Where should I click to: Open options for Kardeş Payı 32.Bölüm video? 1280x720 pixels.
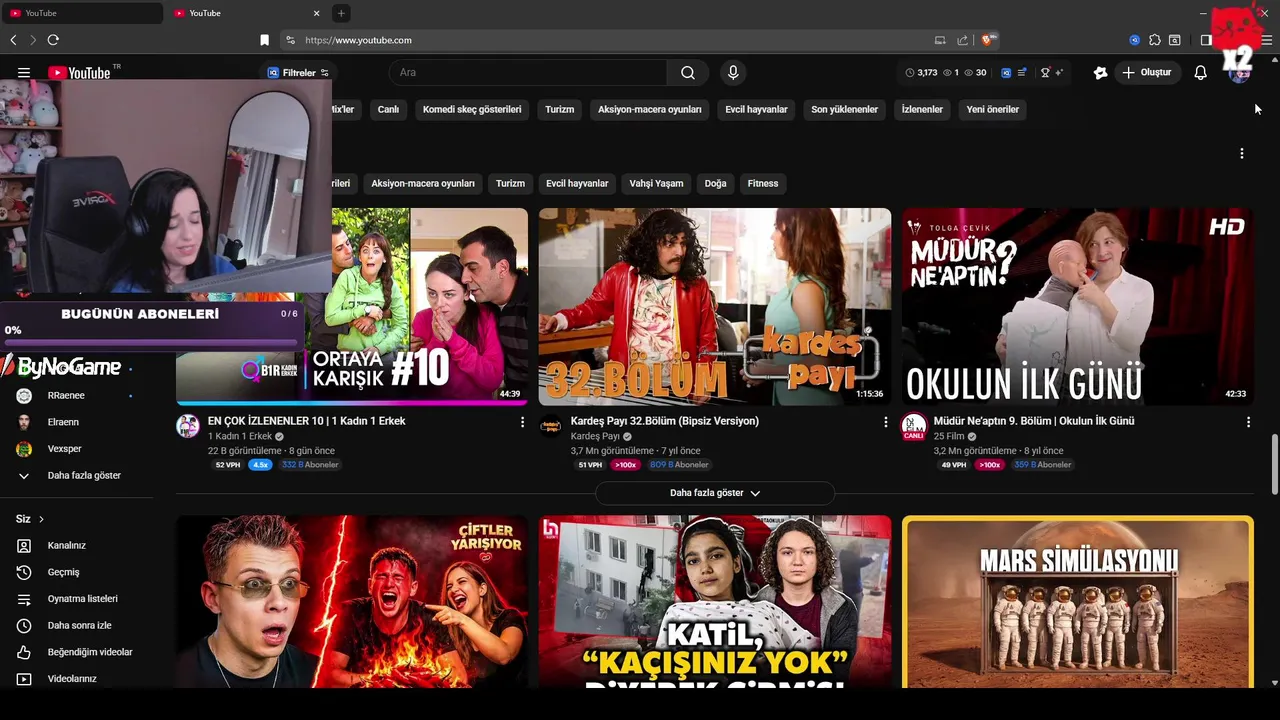click(885, 422)
